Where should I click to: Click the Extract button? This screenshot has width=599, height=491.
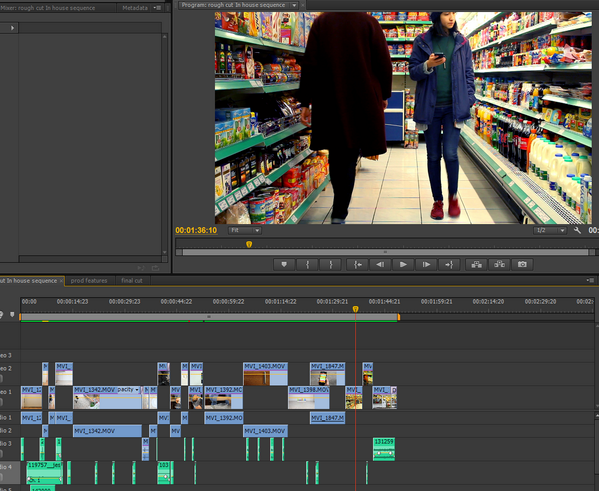[x=499, y=264]
